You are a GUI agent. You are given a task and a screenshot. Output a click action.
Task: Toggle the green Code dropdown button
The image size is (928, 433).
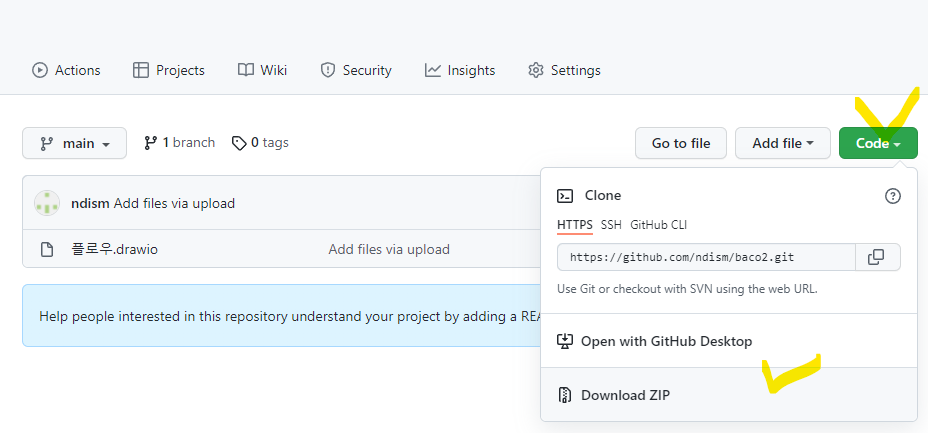tap(878, 143)
